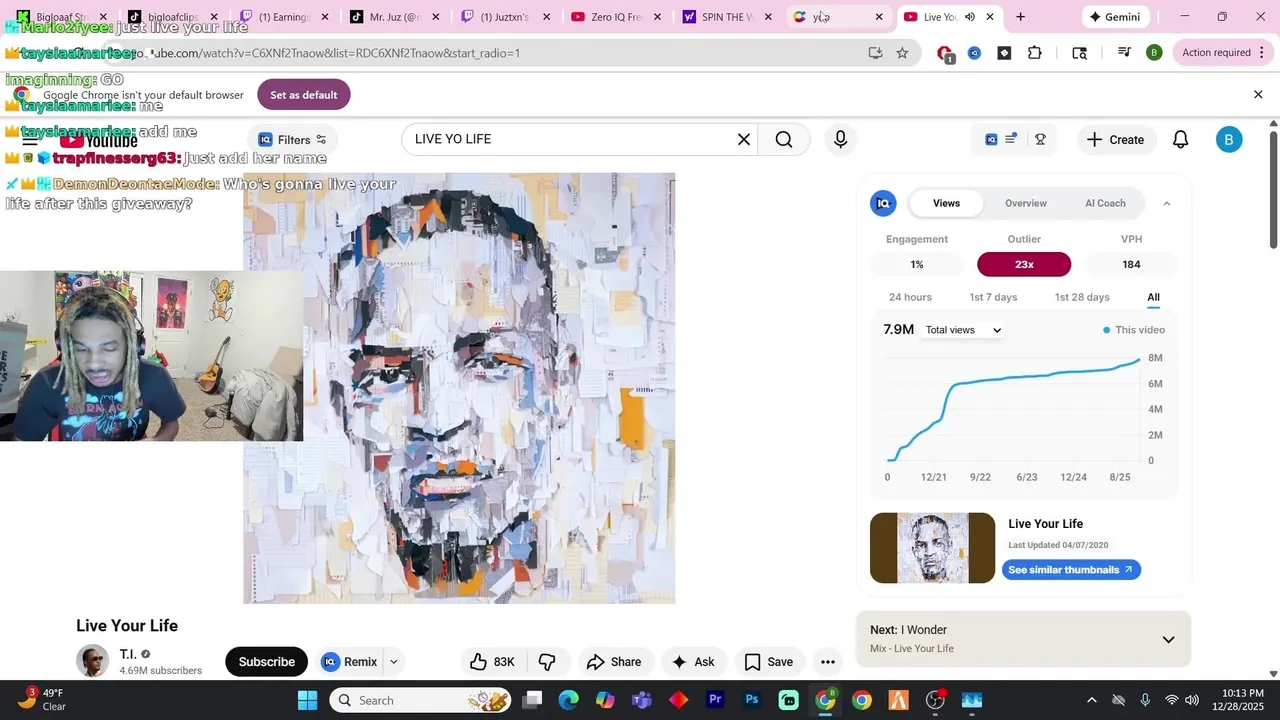
Task: Open a new browser tab
Action: 1020,17
